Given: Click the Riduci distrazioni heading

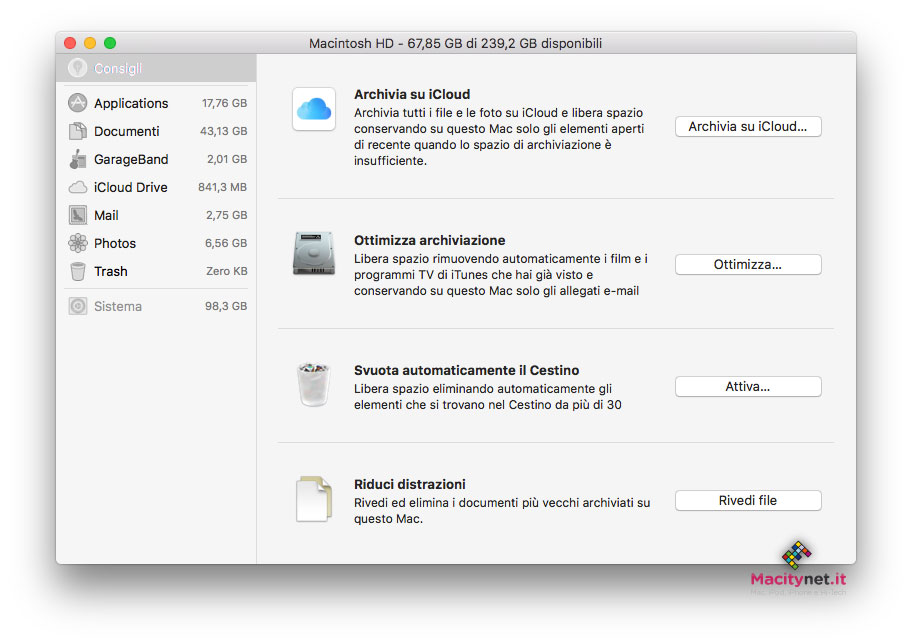Looking at the screenshot, I should [410, 484].
